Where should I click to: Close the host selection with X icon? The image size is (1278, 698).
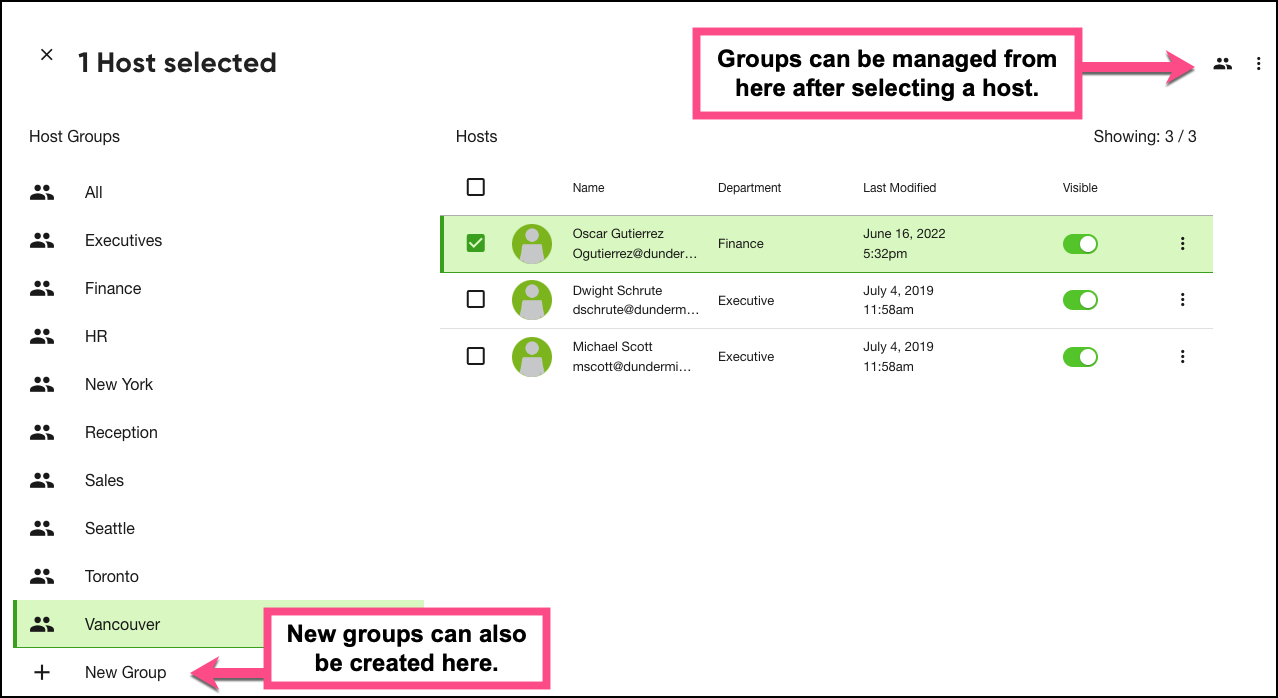click(x=47, y=55)
